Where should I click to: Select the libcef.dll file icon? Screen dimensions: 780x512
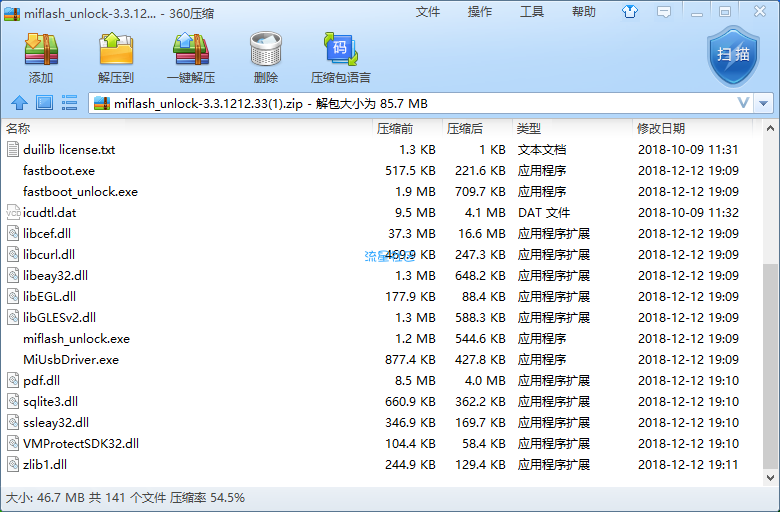tap(13, 233)
